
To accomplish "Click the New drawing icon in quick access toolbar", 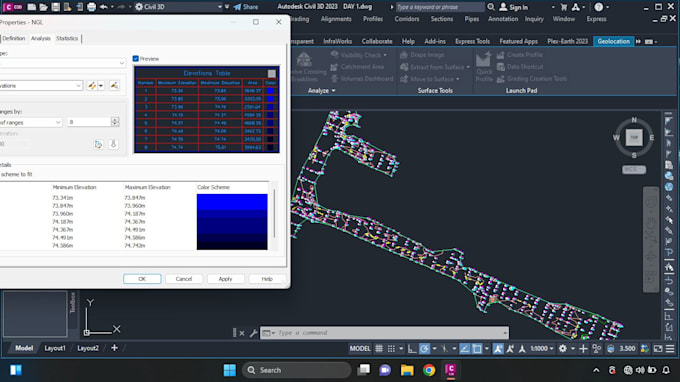I will [x=32, y=7].
